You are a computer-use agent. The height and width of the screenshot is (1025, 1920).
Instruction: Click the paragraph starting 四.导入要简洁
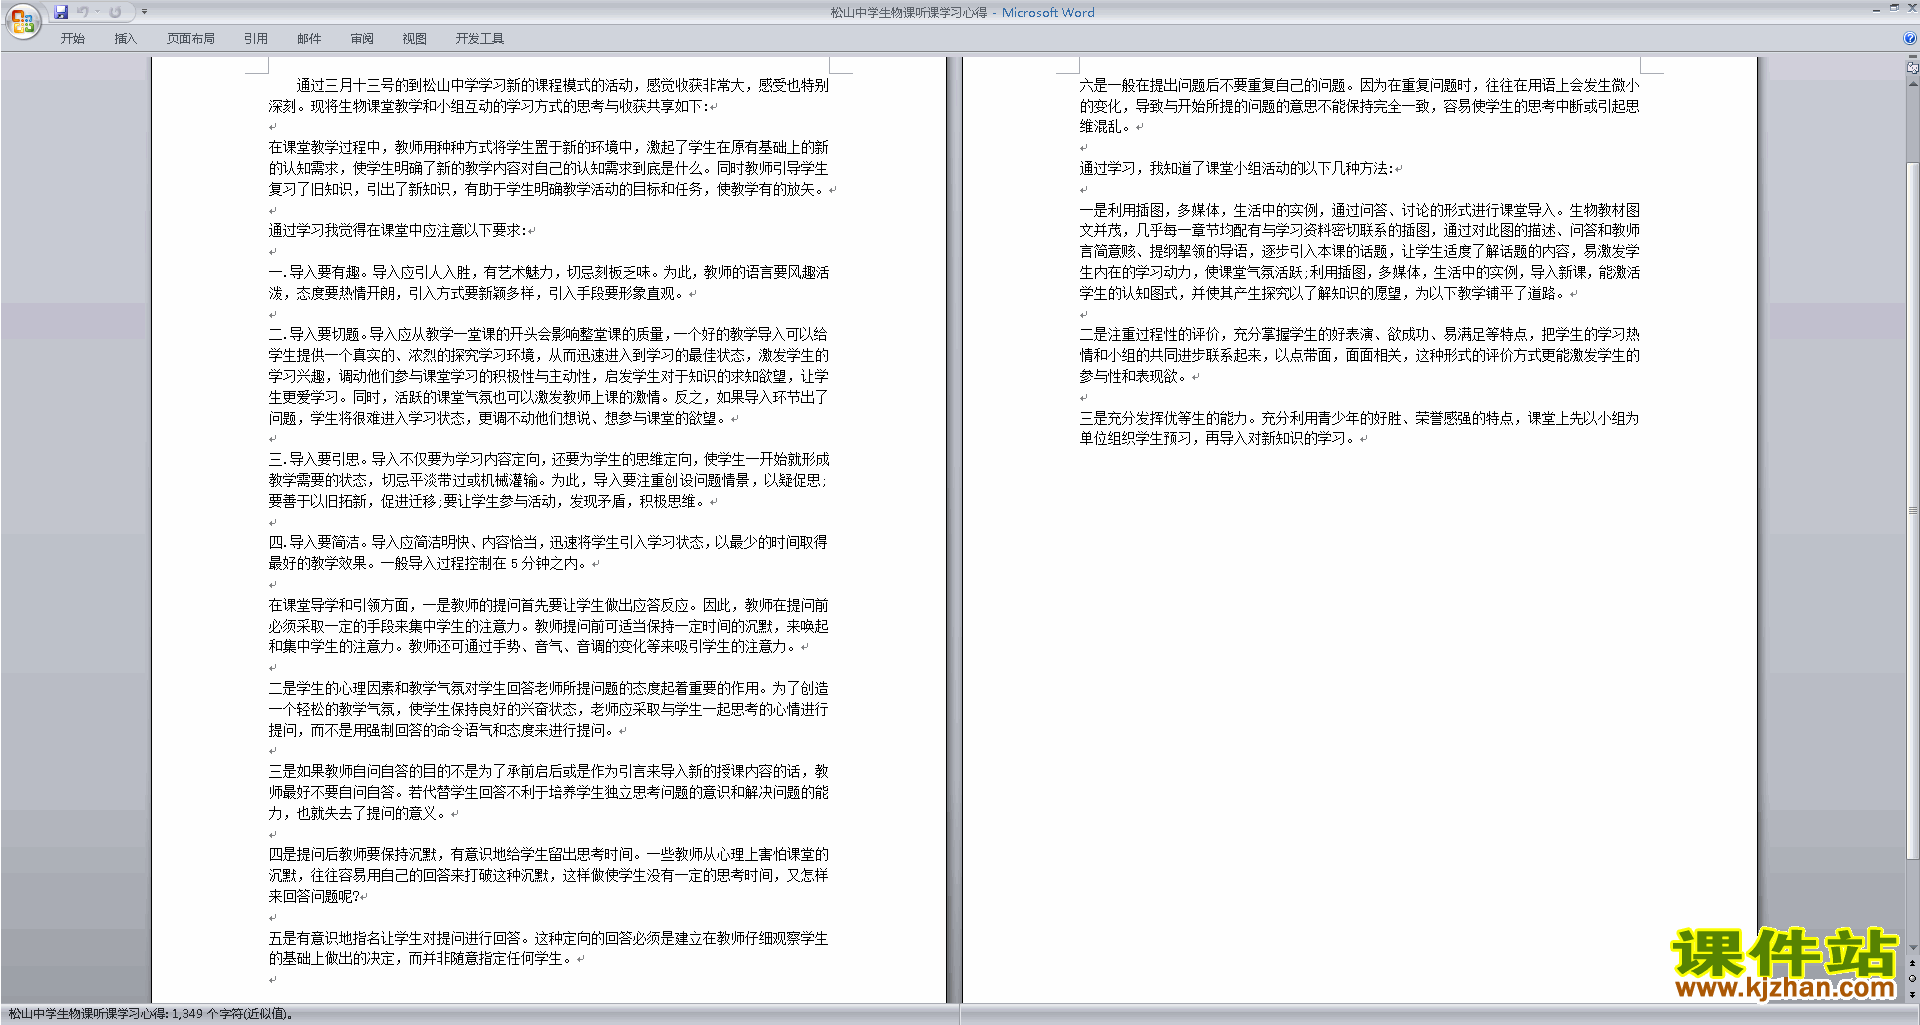pyautogui.click(x=548, y=553)
